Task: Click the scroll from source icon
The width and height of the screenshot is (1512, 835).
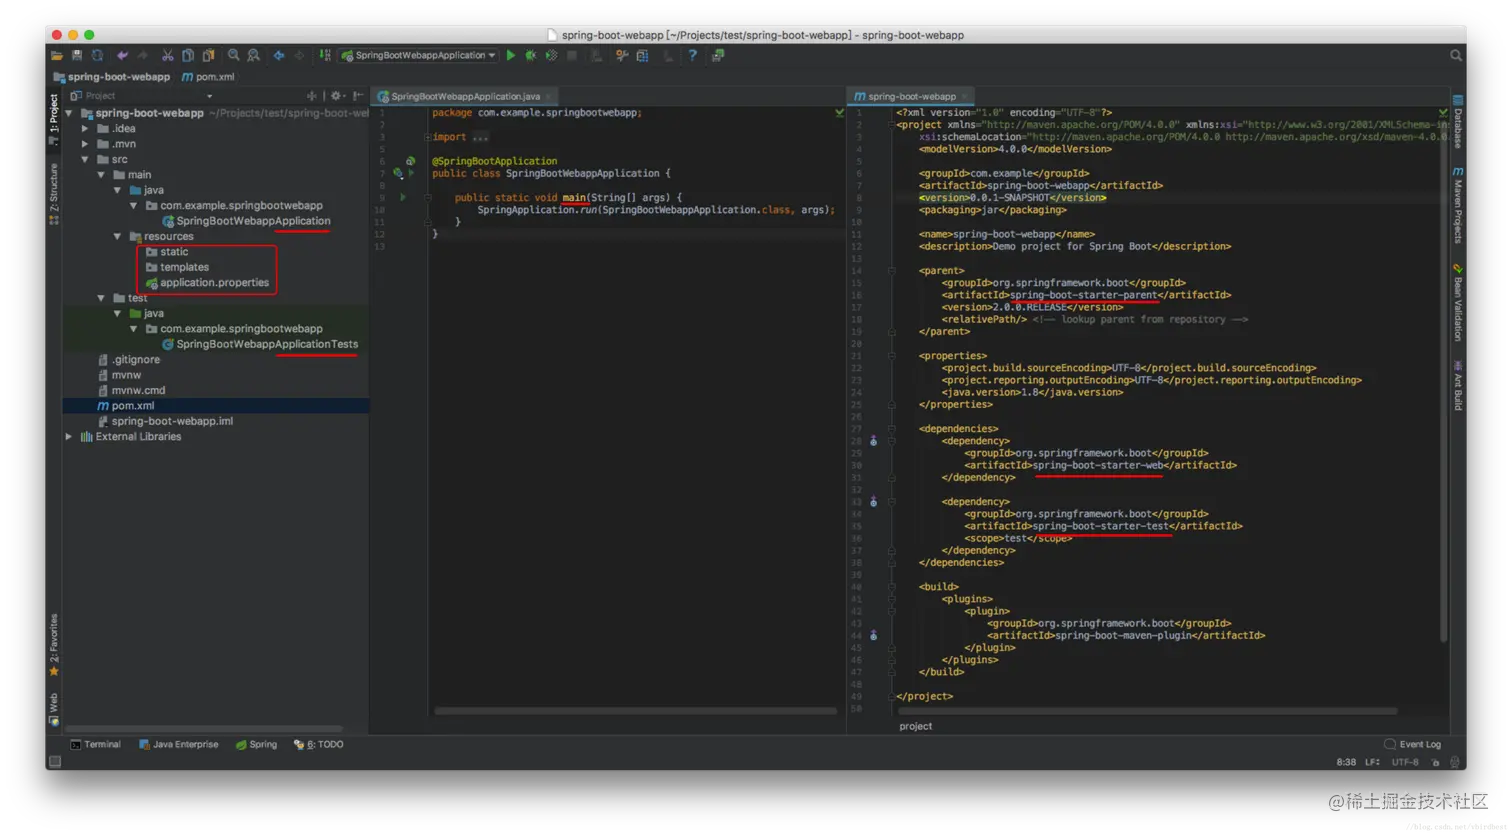Action: [312, 96]
